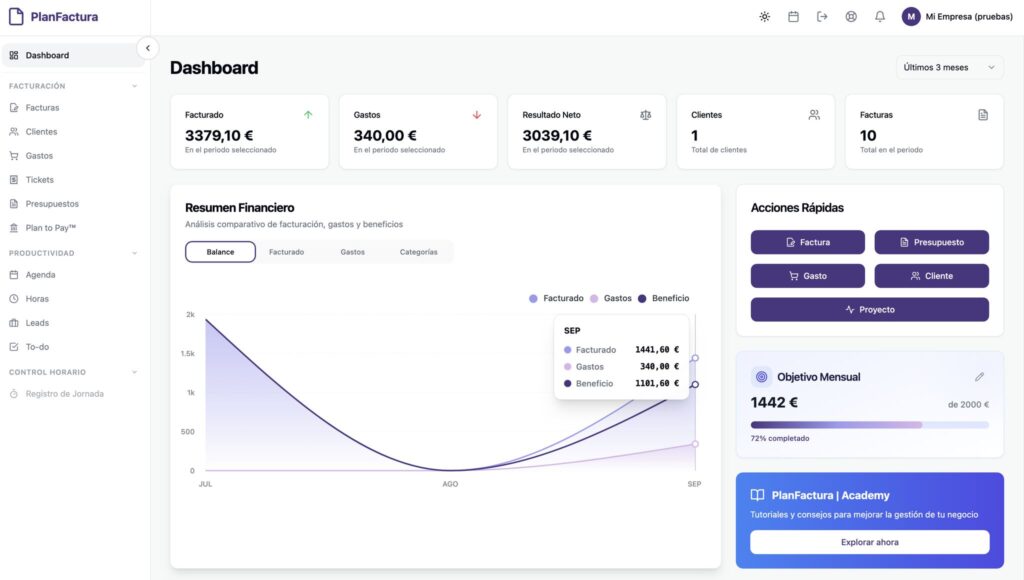Click the Facturas document icon in card

click(x=982, y=115)
